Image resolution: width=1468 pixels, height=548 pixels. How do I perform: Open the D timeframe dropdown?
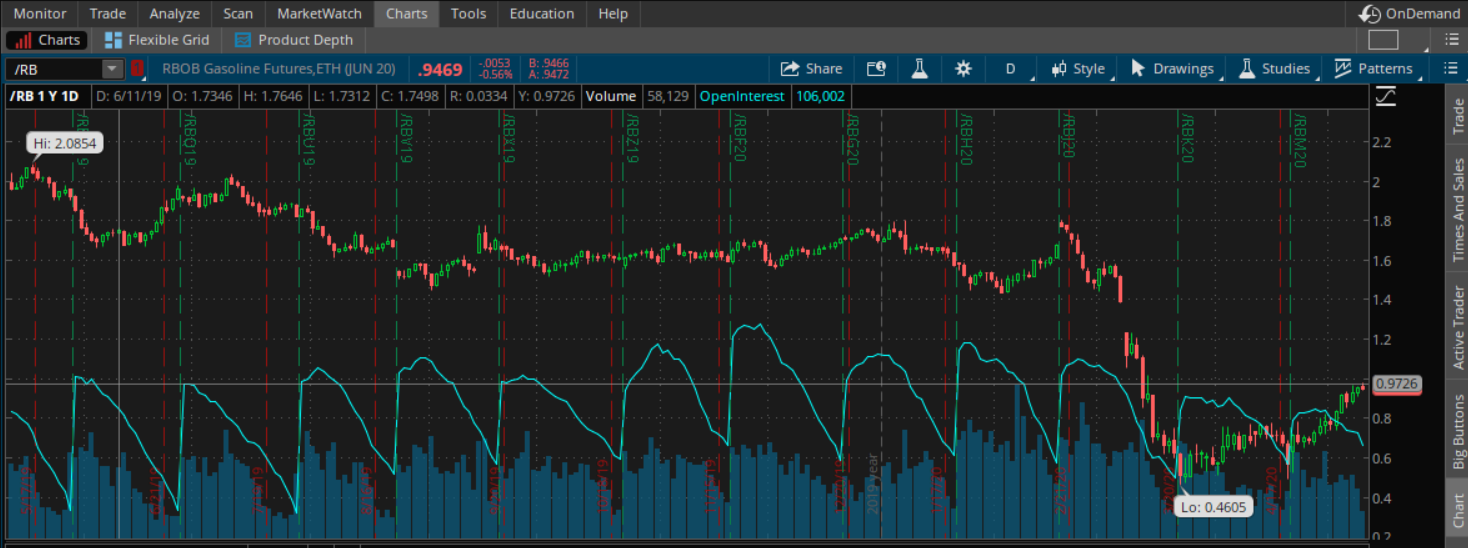click(x=1010, y=69)
